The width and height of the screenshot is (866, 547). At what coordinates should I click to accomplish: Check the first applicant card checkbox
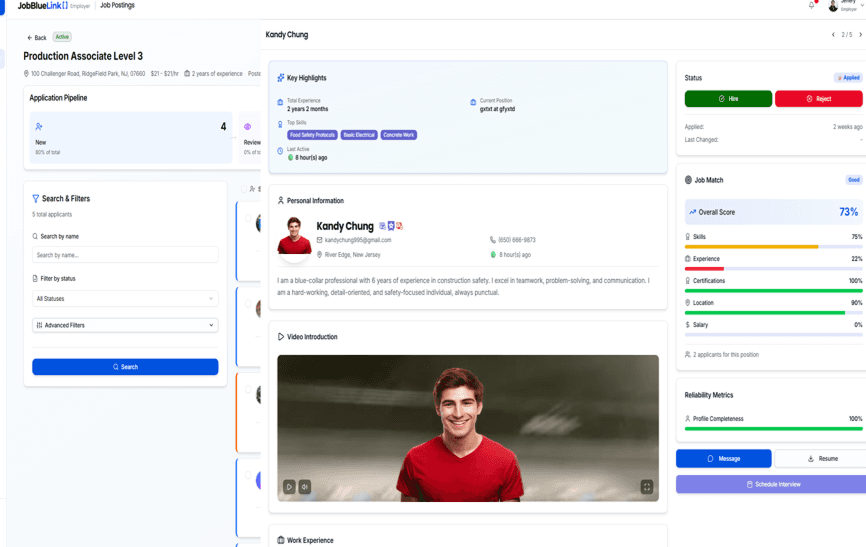pyautogui.click(x=248, y=218)
